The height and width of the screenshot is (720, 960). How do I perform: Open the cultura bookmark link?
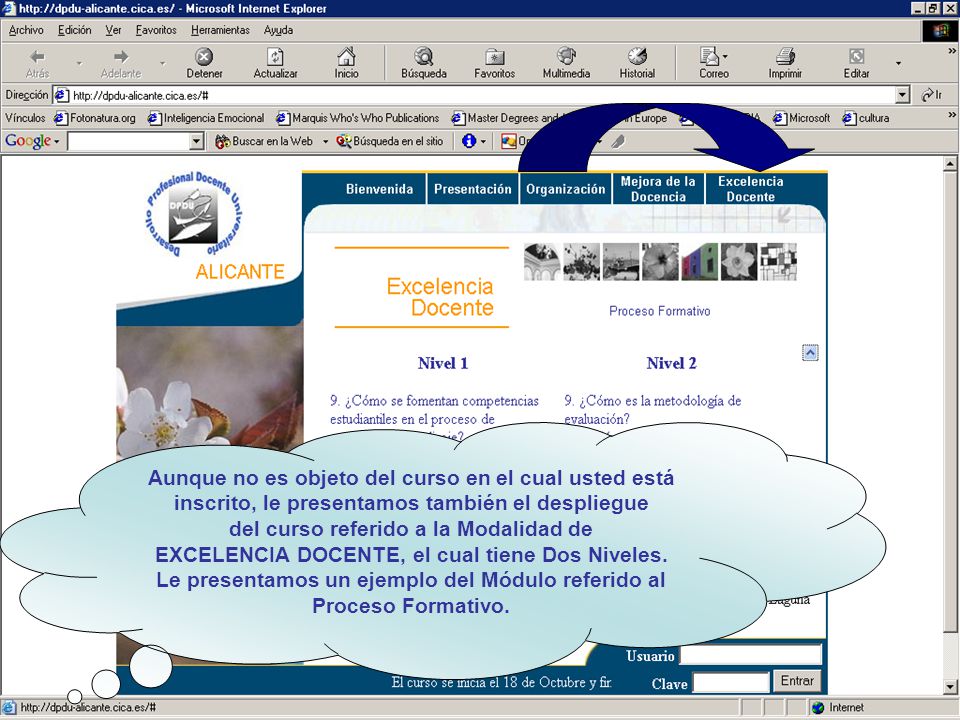pos(866,118)
